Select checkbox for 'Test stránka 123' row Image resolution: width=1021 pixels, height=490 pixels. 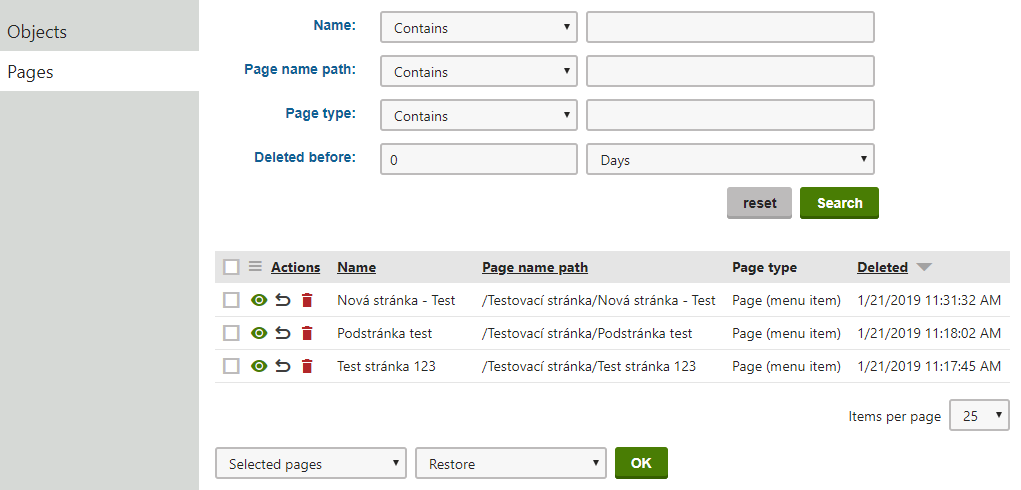coord(231,366)
